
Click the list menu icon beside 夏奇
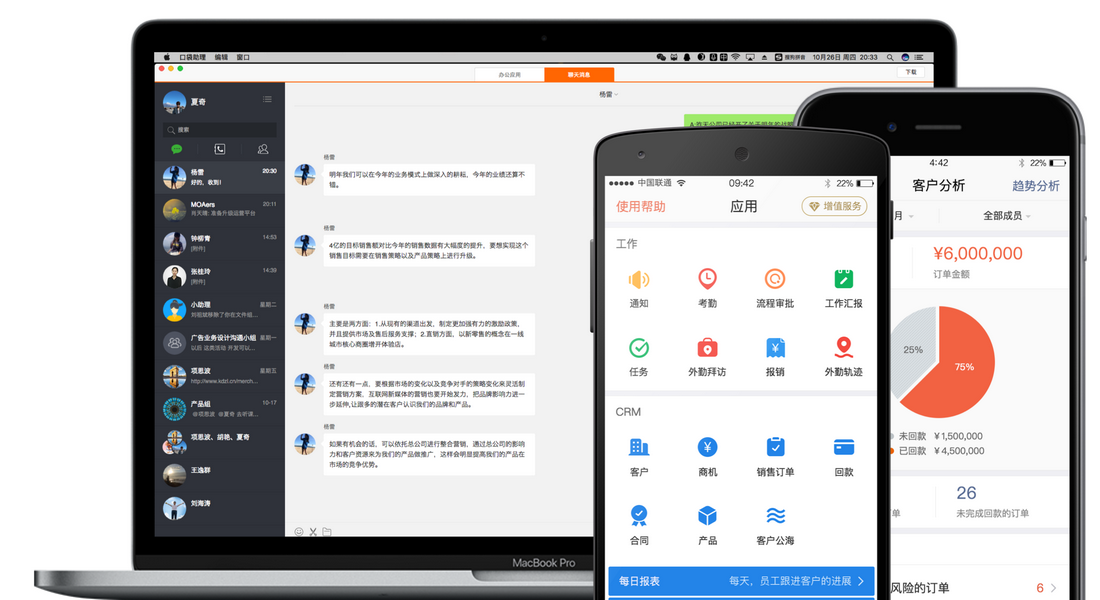(x=267, y=100)
